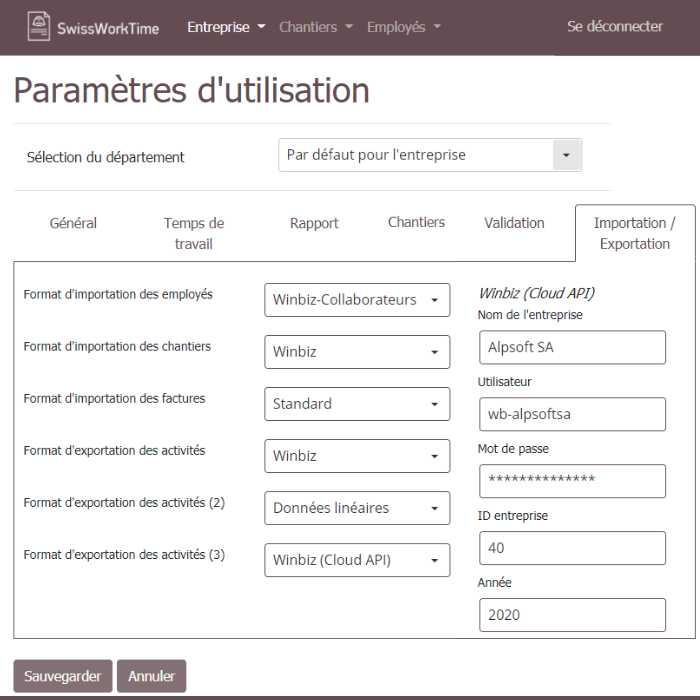The width and height of the screenshot is (700, 700).
Task: Expand employee import format dropdown
Action: click(x=357, y=300)
